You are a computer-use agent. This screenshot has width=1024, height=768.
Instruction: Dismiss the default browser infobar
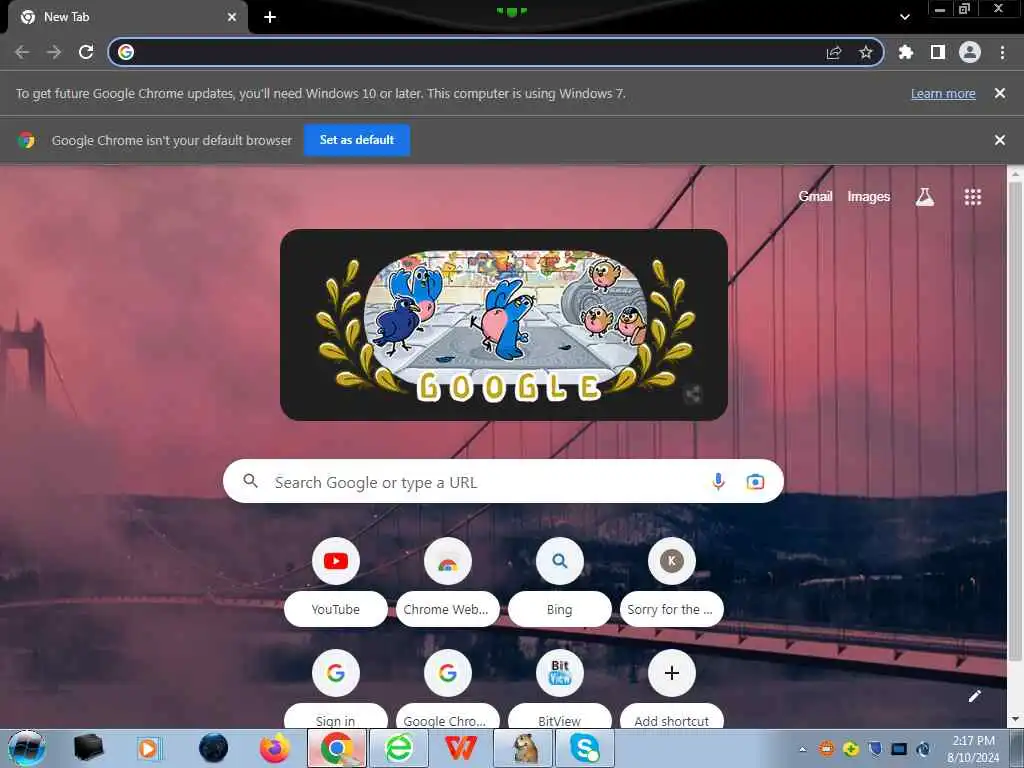[1000, 140]
